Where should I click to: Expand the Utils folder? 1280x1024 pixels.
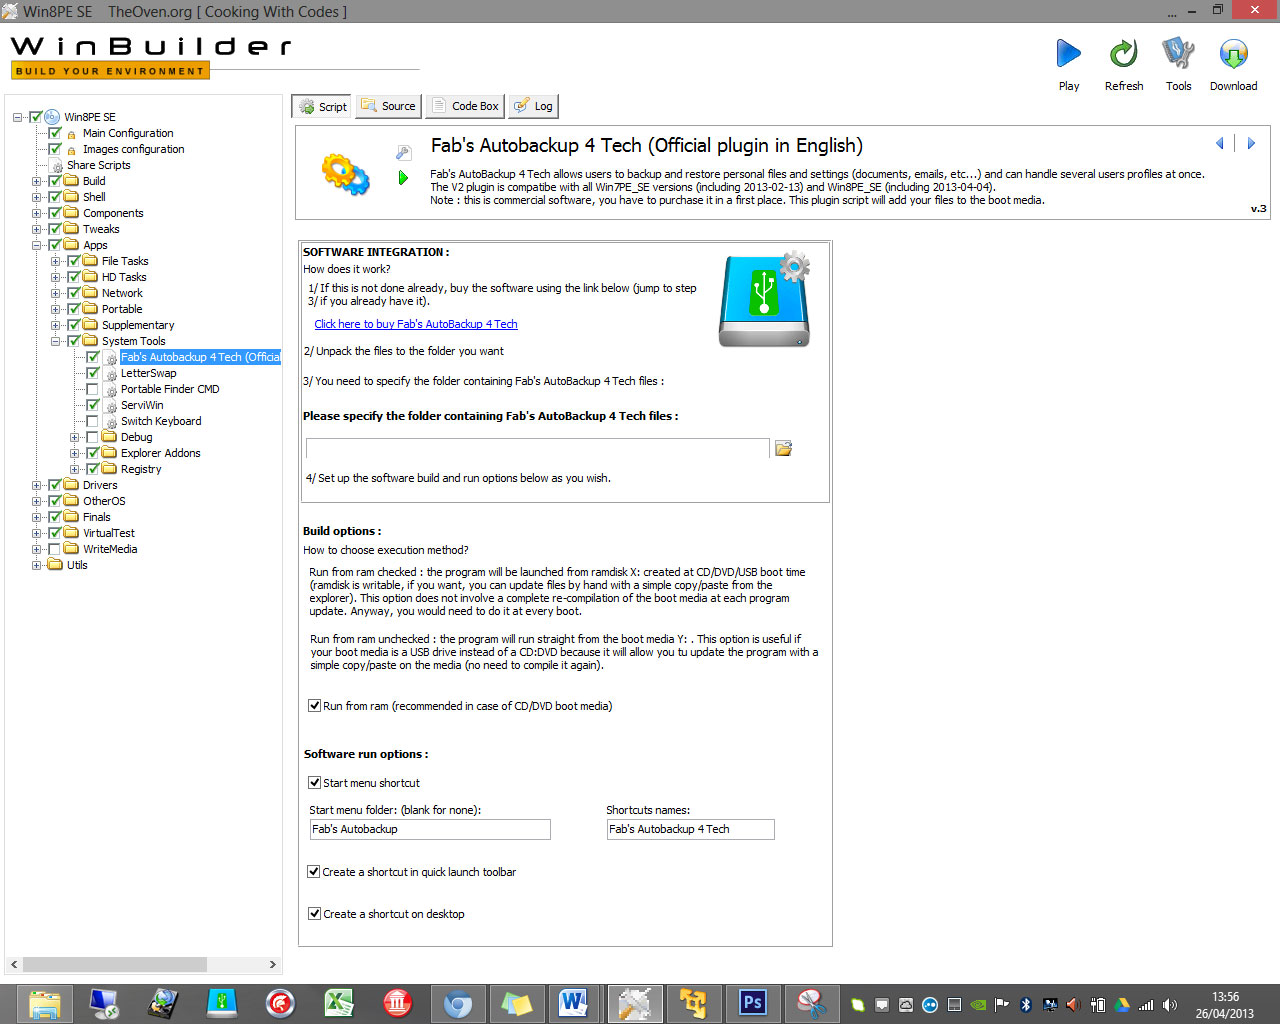pyautogui.click(x=37, y=565)
